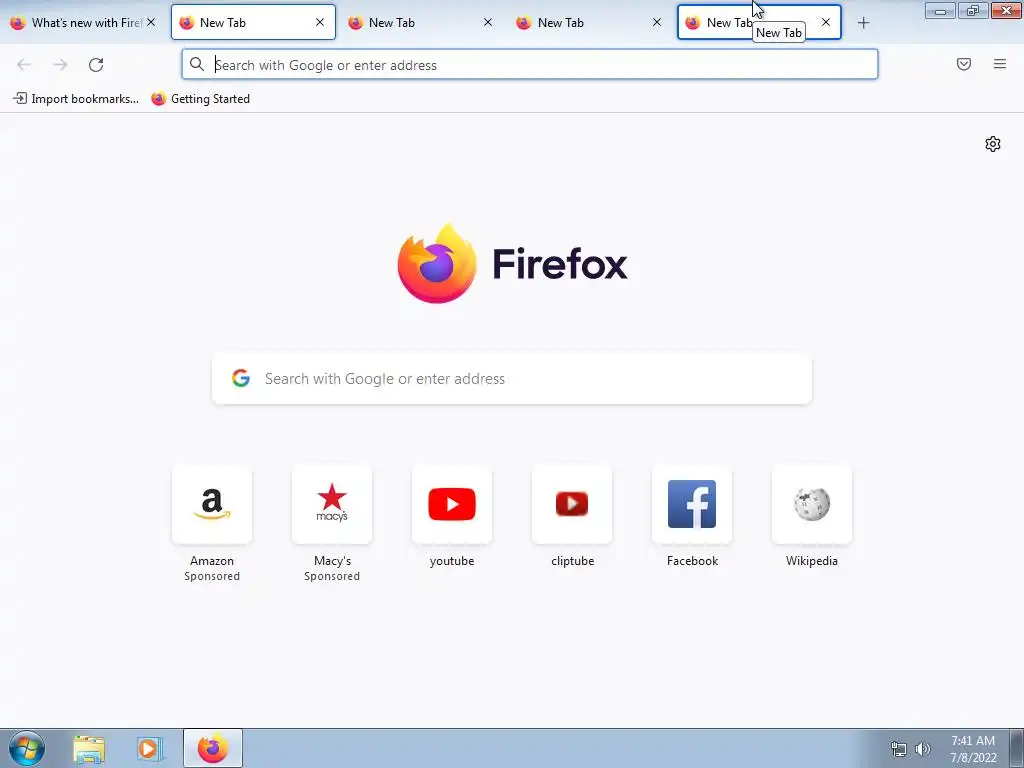Click the network tray icon
This screenshot has width=1024, height=768.
tap(899, 749)
